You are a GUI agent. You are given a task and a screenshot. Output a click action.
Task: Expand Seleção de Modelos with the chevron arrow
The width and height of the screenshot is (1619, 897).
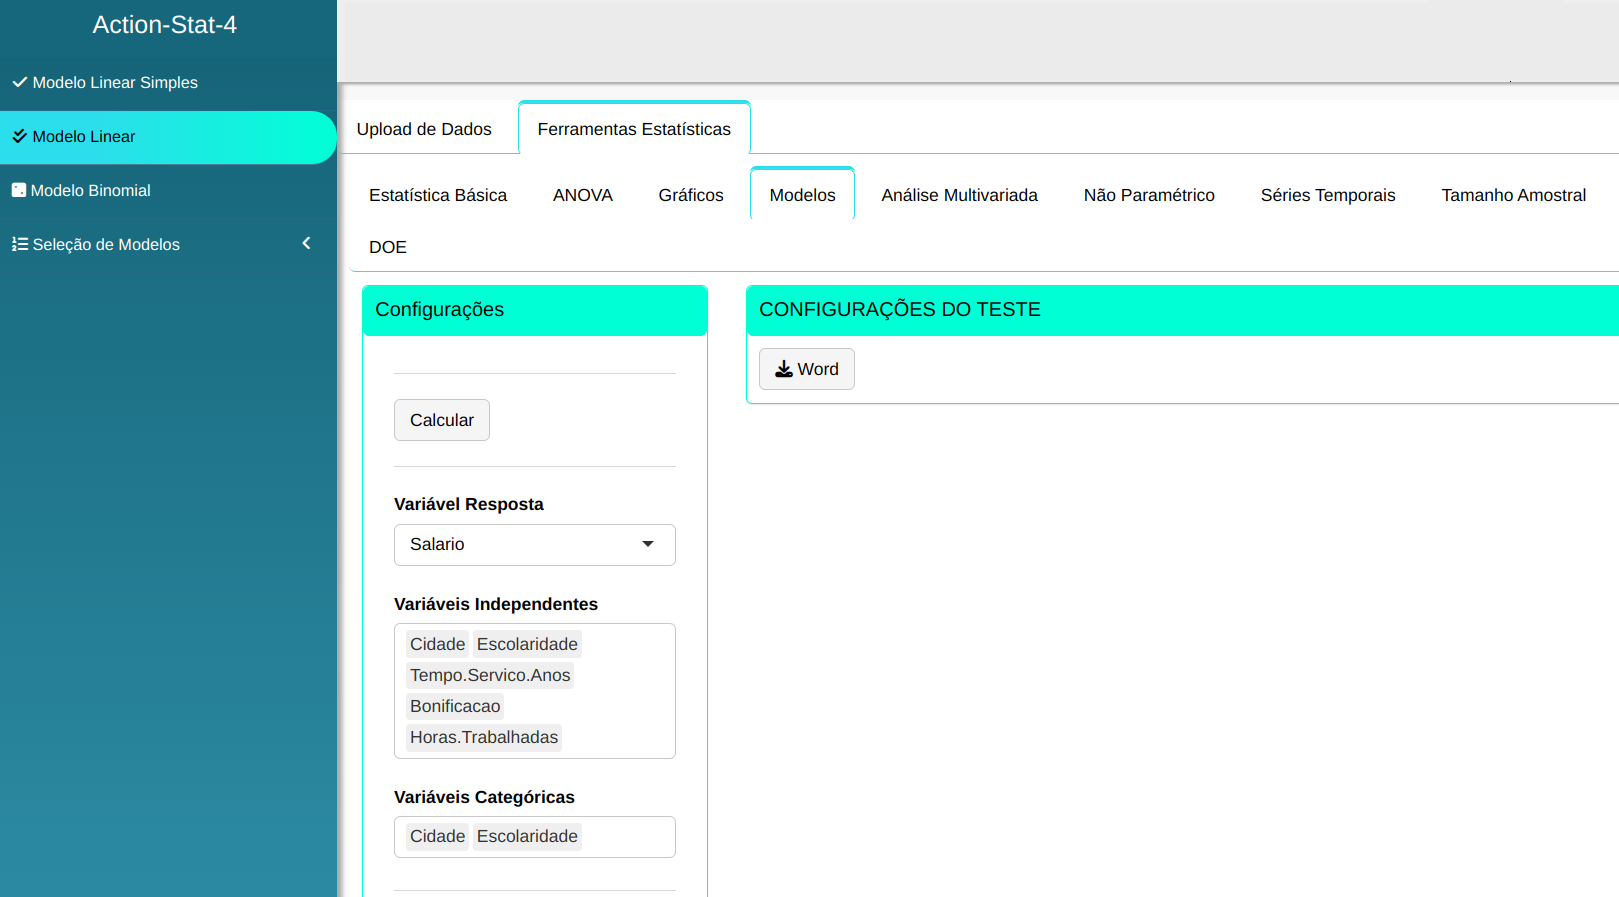(306, 243)
